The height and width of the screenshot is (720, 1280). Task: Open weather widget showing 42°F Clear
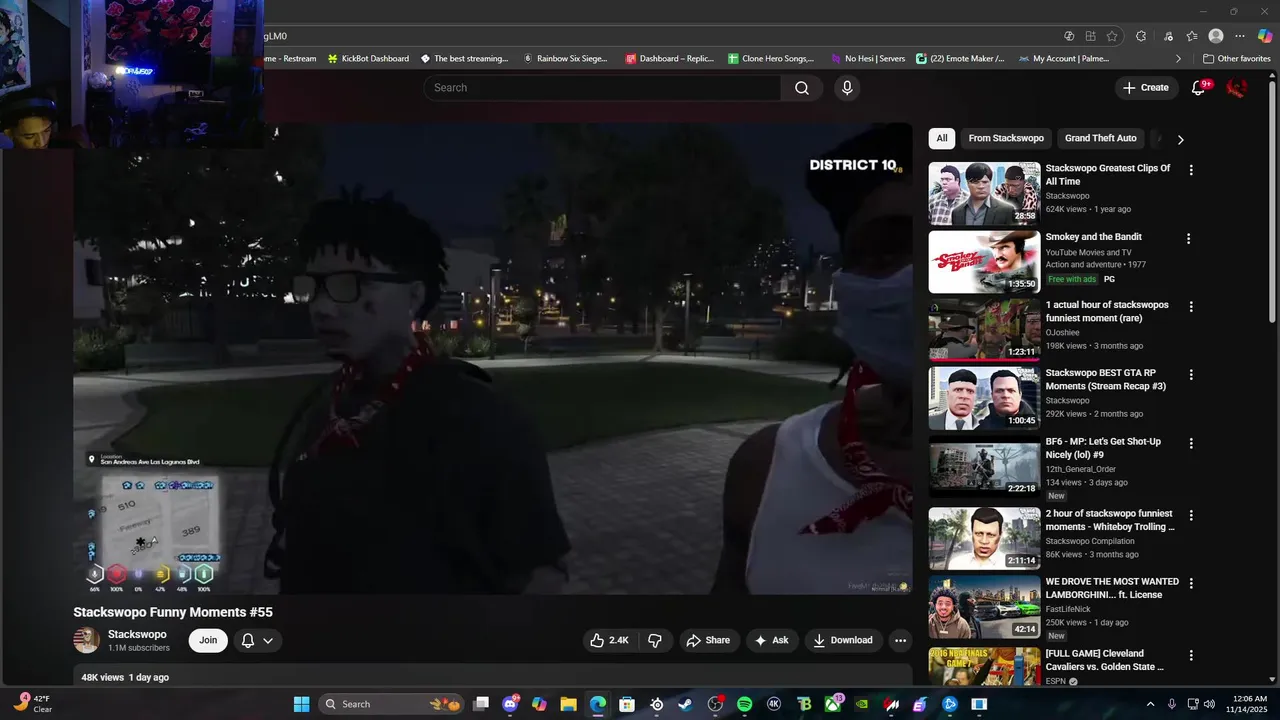32,704
